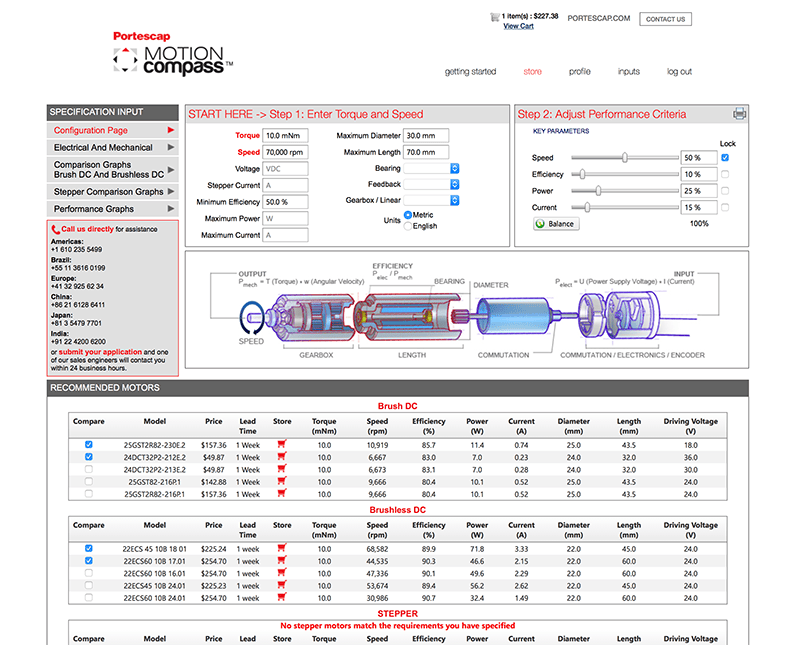Click the Speed rpm input field

click(x=285, y=152)
